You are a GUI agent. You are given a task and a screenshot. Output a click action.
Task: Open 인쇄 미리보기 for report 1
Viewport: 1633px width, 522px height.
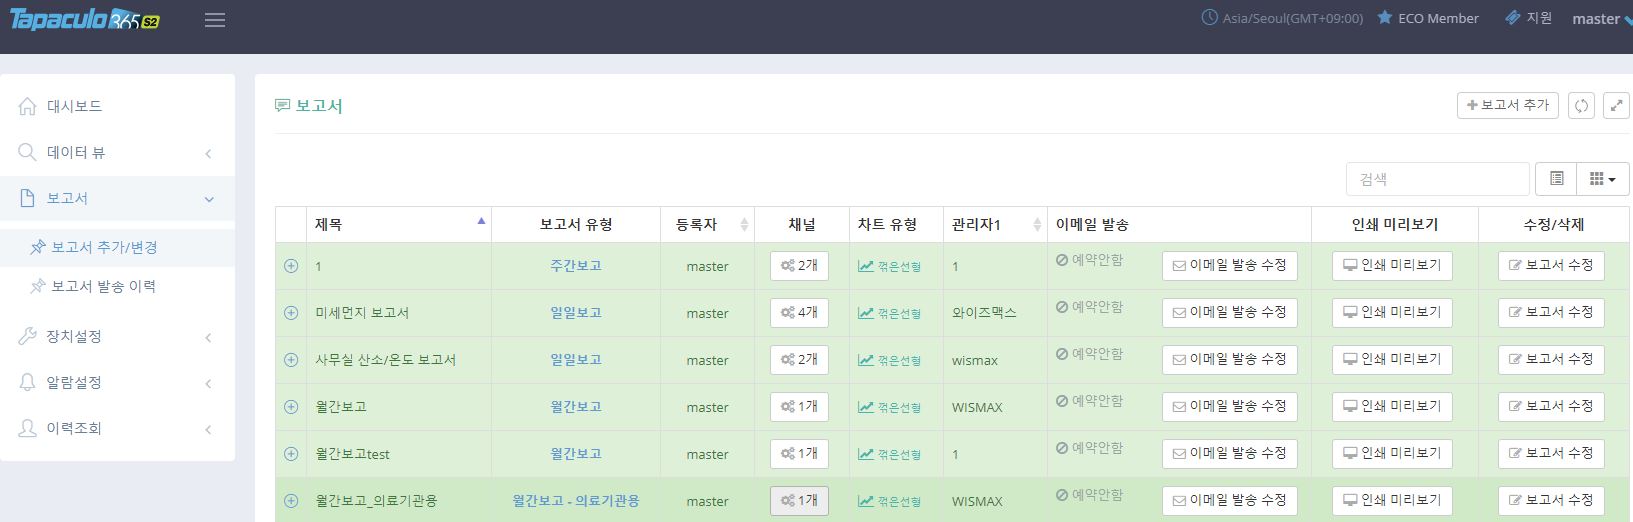(x=1392, y=266)
